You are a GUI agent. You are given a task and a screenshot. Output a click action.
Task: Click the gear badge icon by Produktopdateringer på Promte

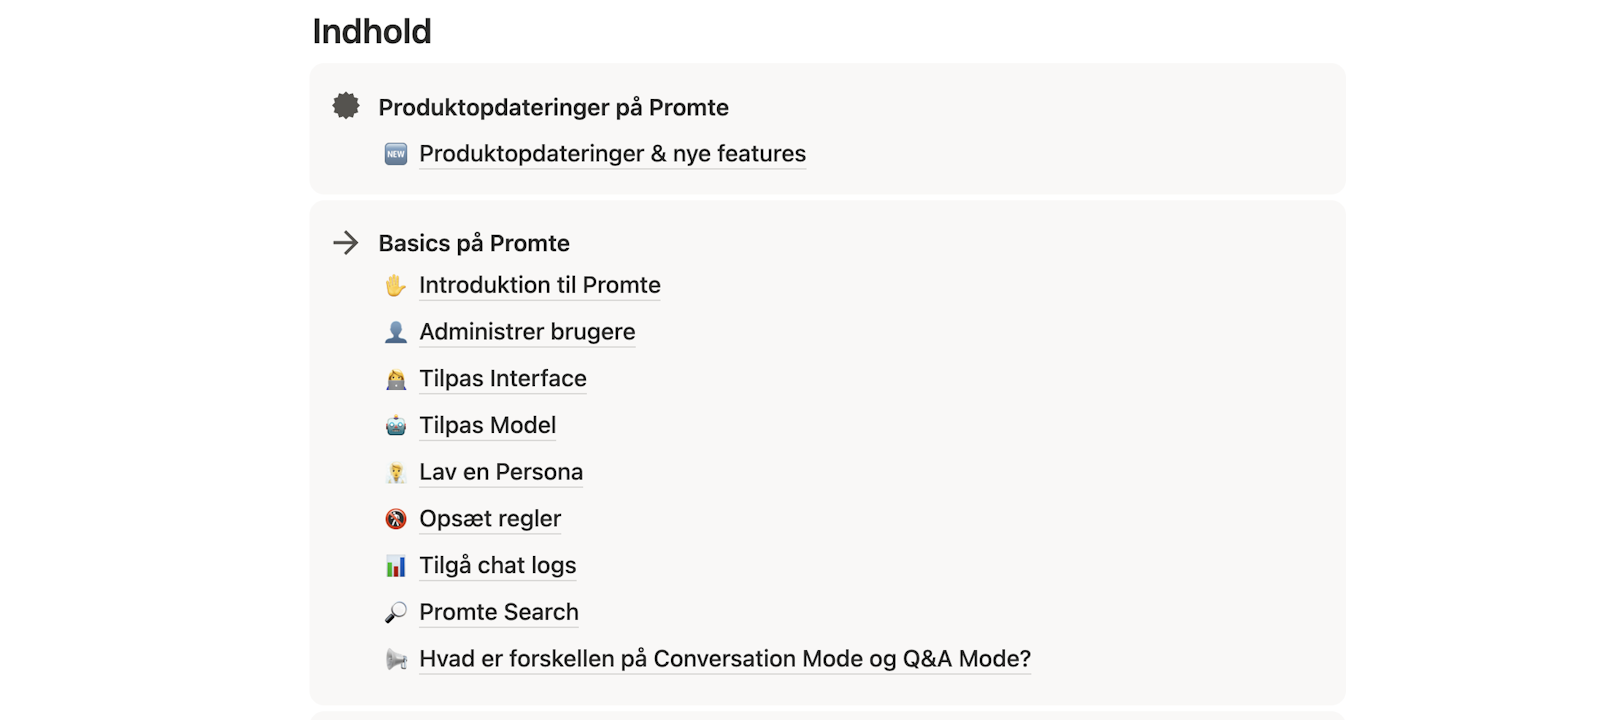tap(346, 106)
